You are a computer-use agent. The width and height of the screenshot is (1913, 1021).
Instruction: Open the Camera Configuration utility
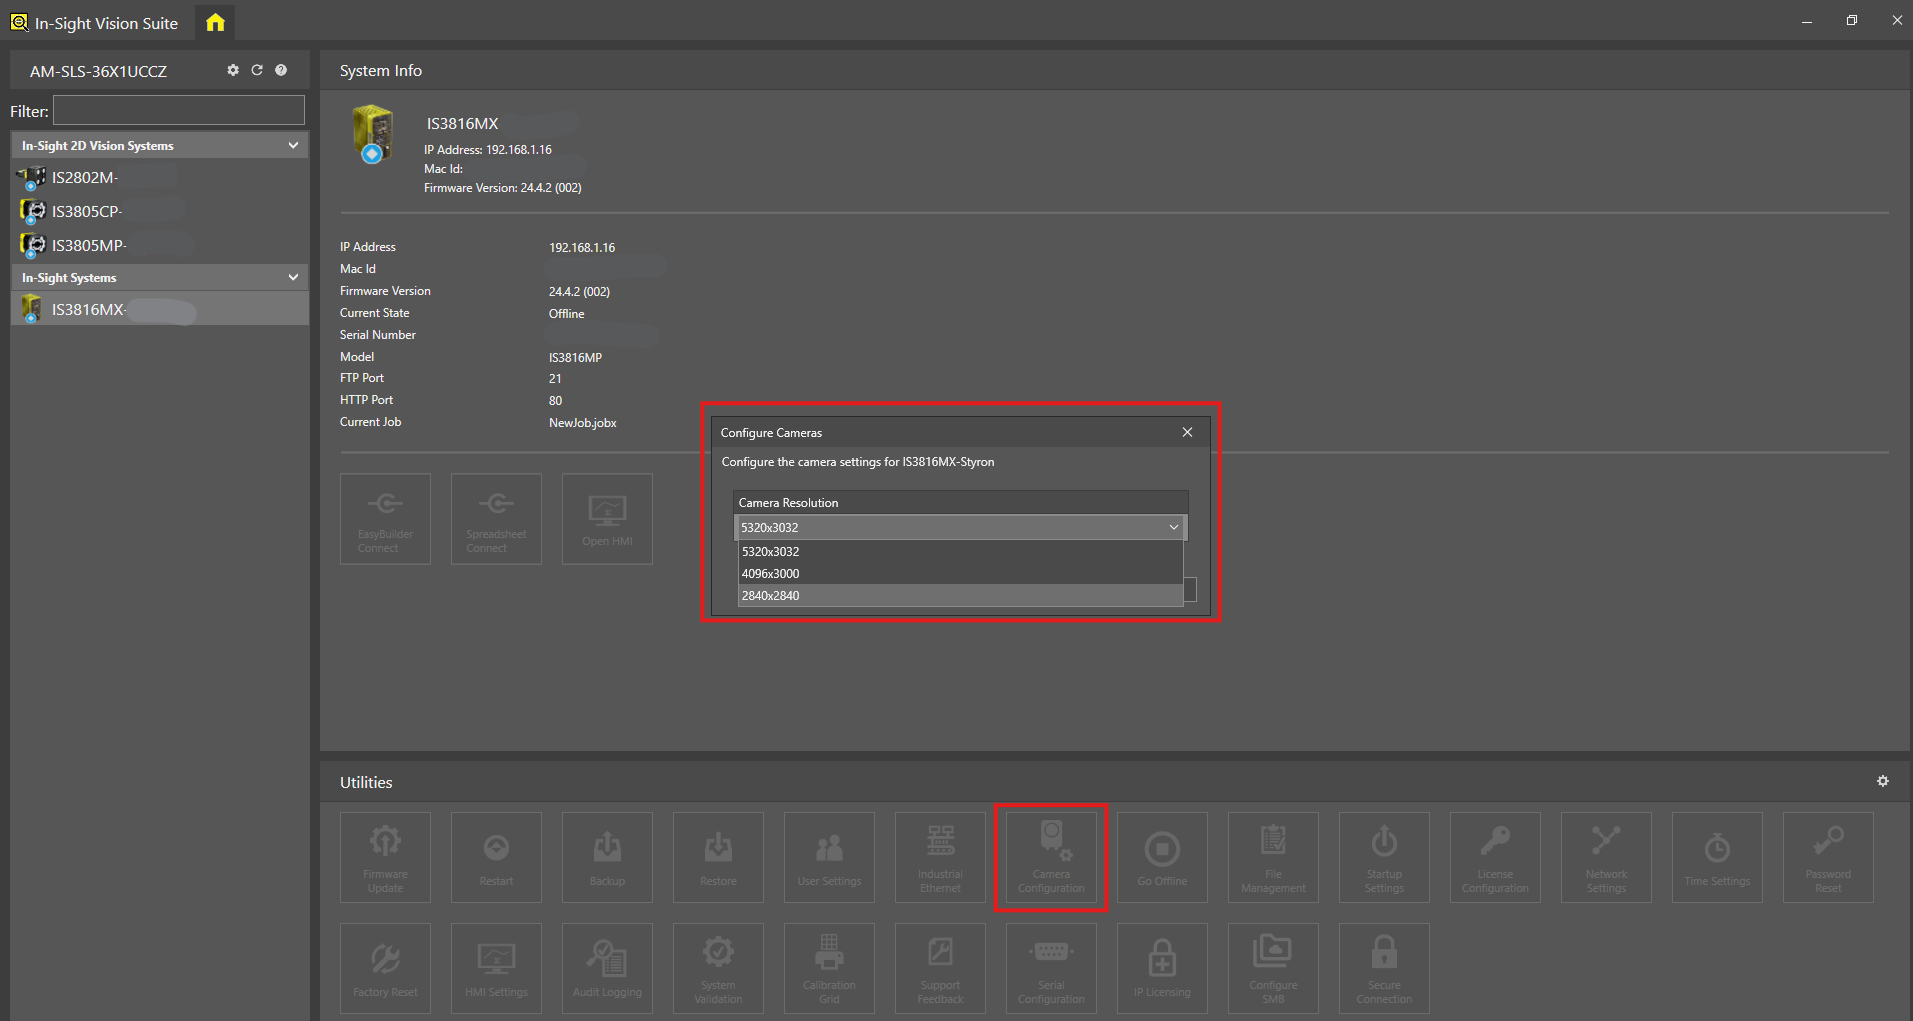pyautogui.click(x=1051, y=857)
